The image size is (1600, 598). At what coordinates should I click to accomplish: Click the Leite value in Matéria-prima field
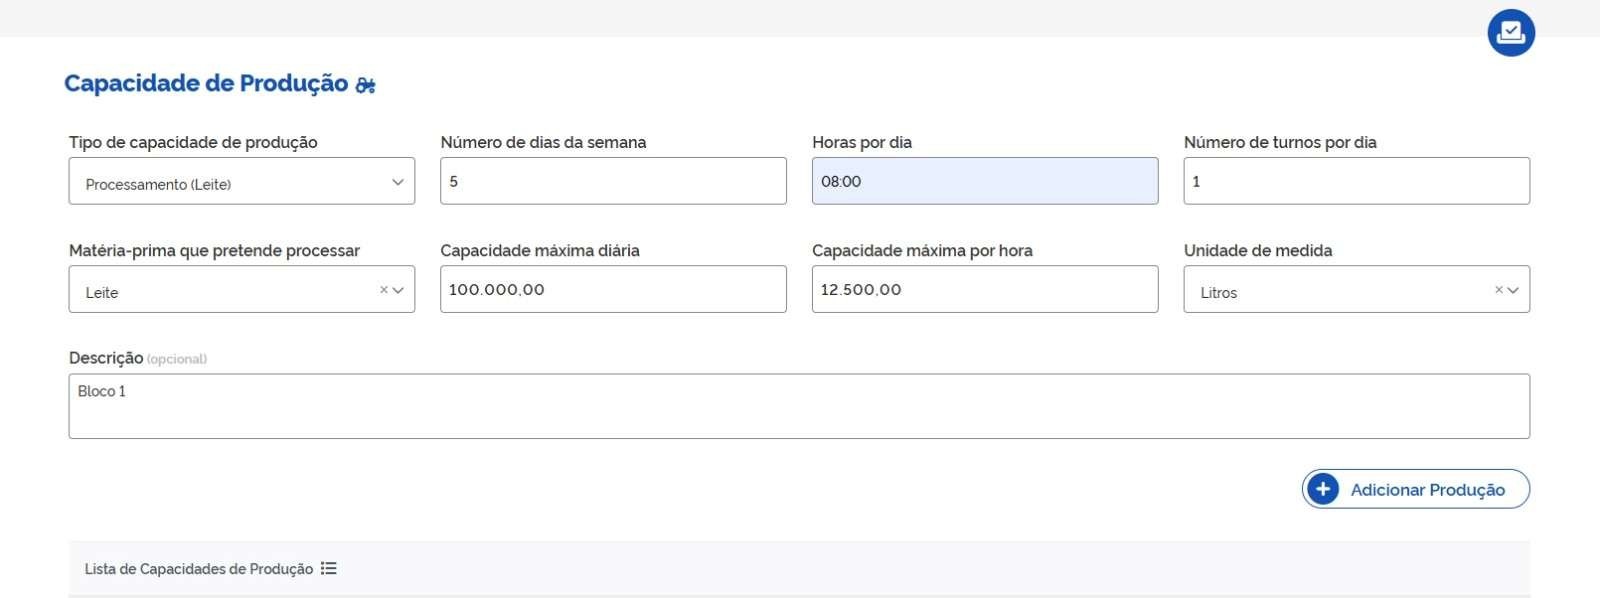102,292
